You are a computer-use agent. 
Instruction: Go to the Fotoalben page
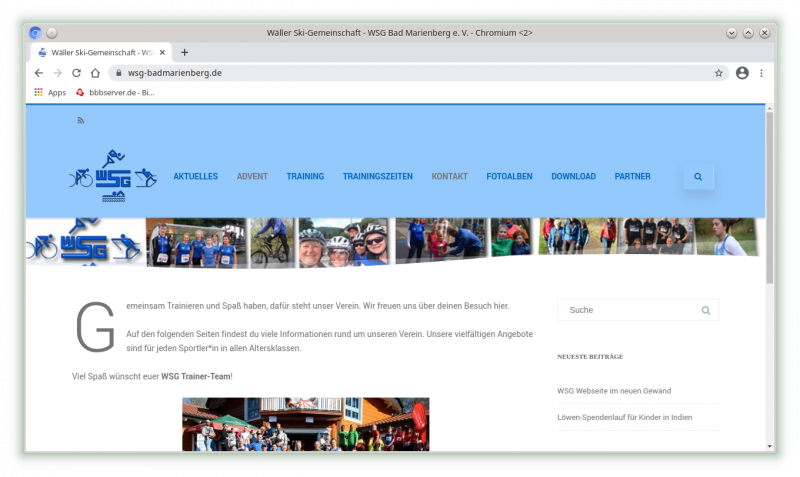[x=509, y=177]
